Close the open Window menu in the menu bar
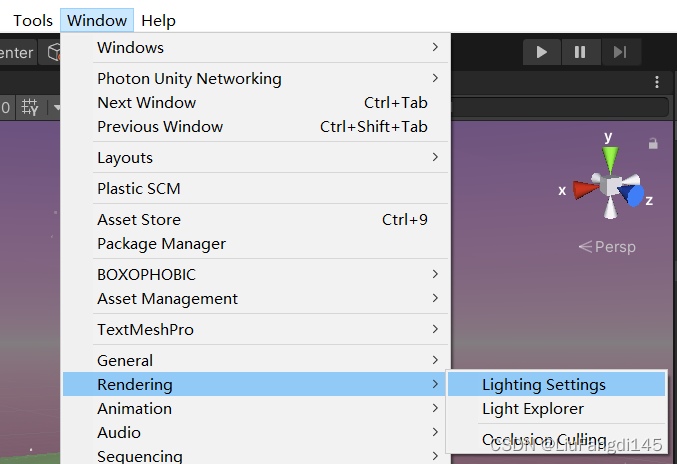The height and width of the screenshot is (464, 677). click(x=97, y=20)
